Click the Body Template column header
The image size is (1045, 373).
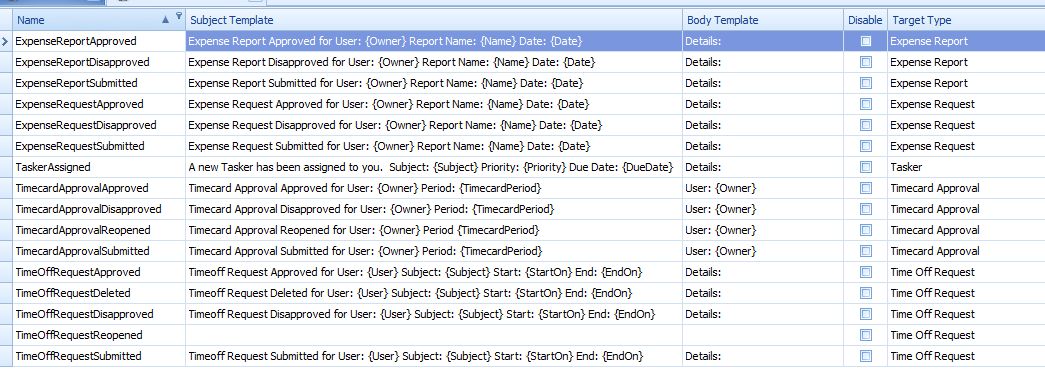(x=763, y=20)
